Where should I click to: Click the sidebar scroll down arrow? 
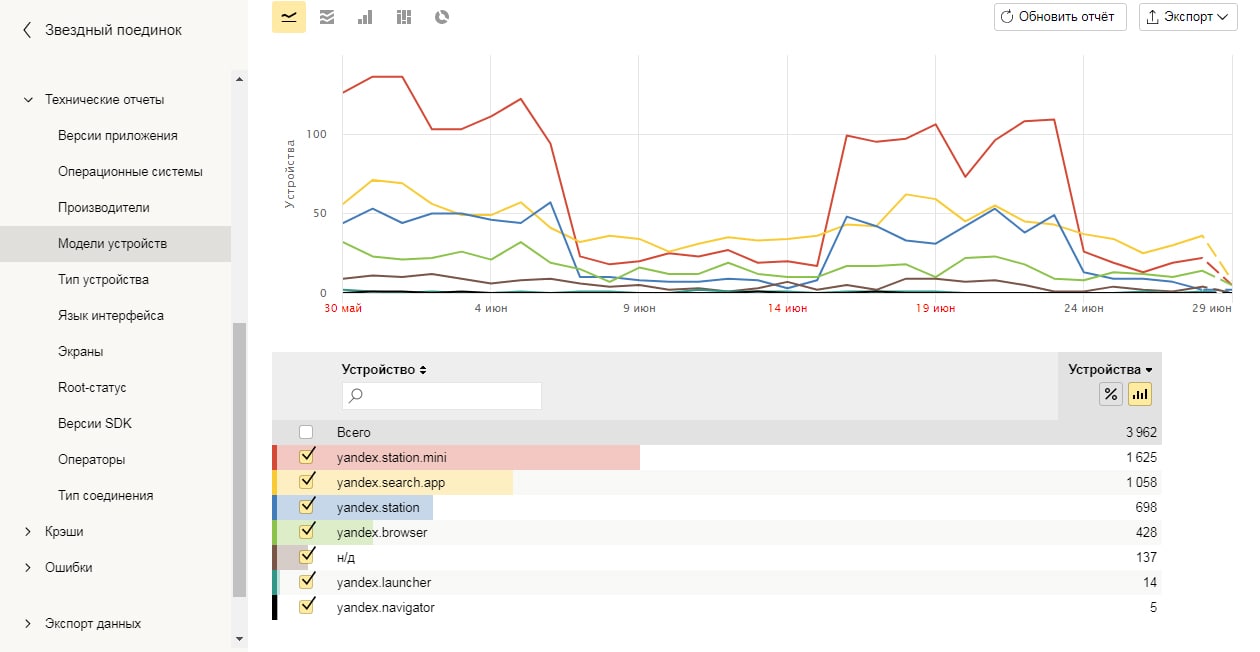point(239,637)
